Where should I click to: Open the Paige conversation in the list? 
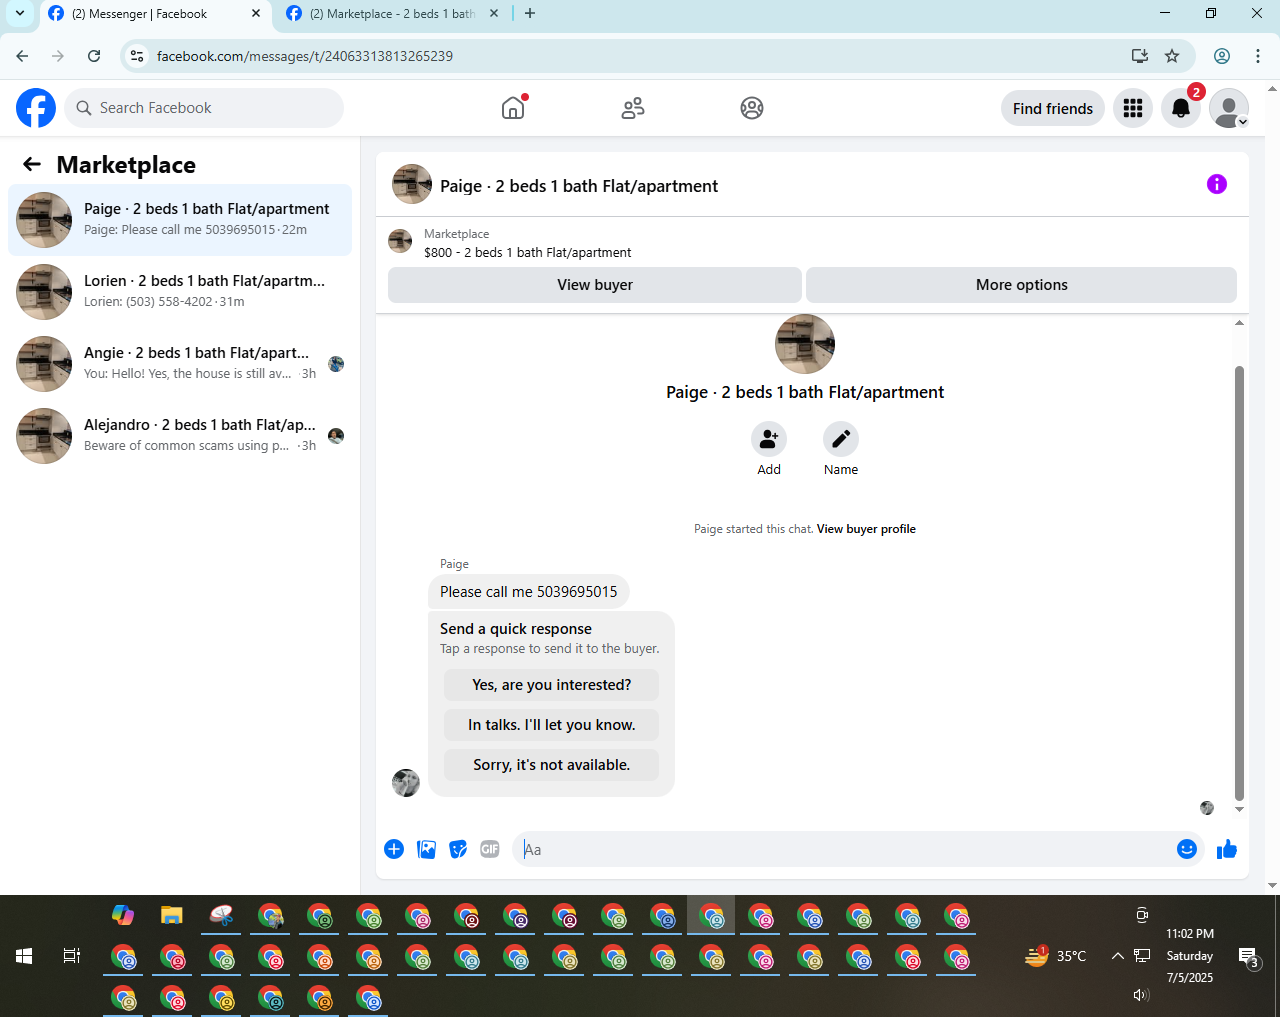[180, 220]
